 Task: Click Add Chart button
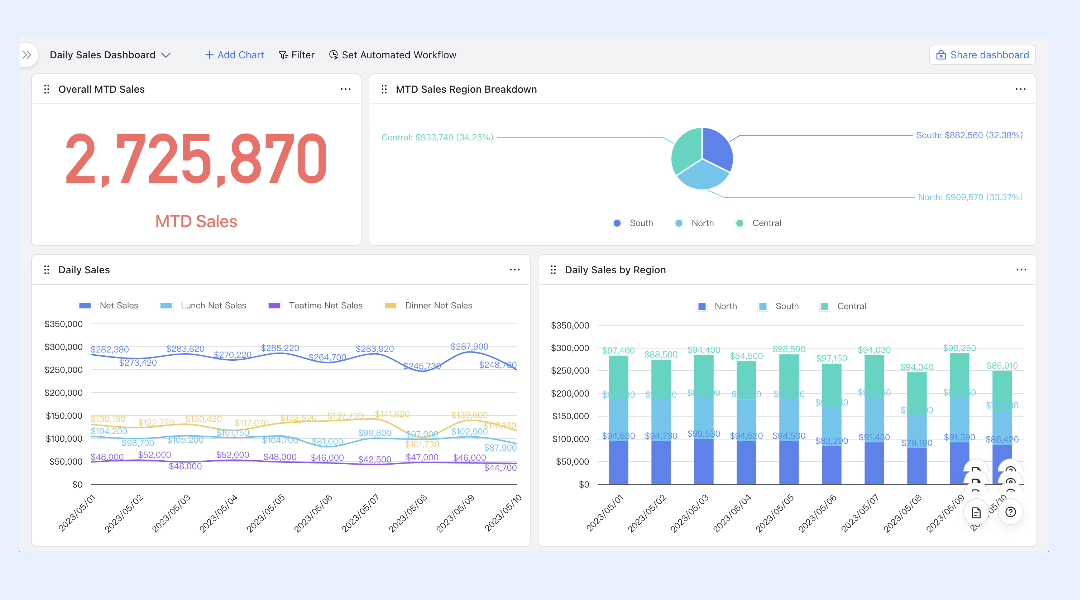click(x=234, y=55)
